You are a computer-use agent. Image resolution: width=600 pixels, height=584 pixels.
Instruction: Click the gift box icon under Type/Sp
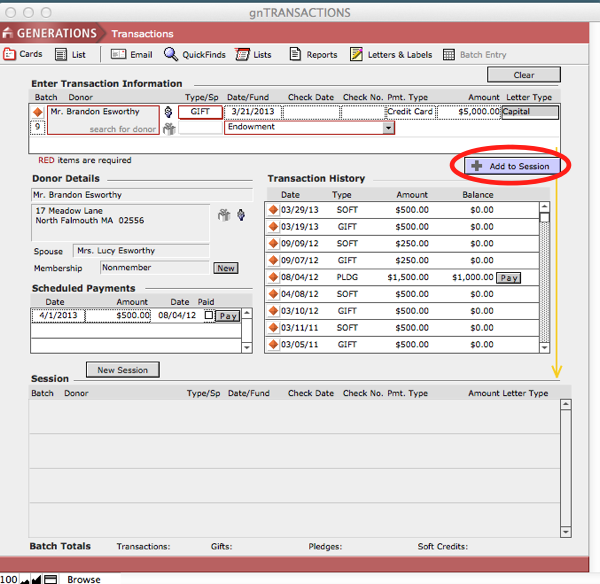click(170, 128)
